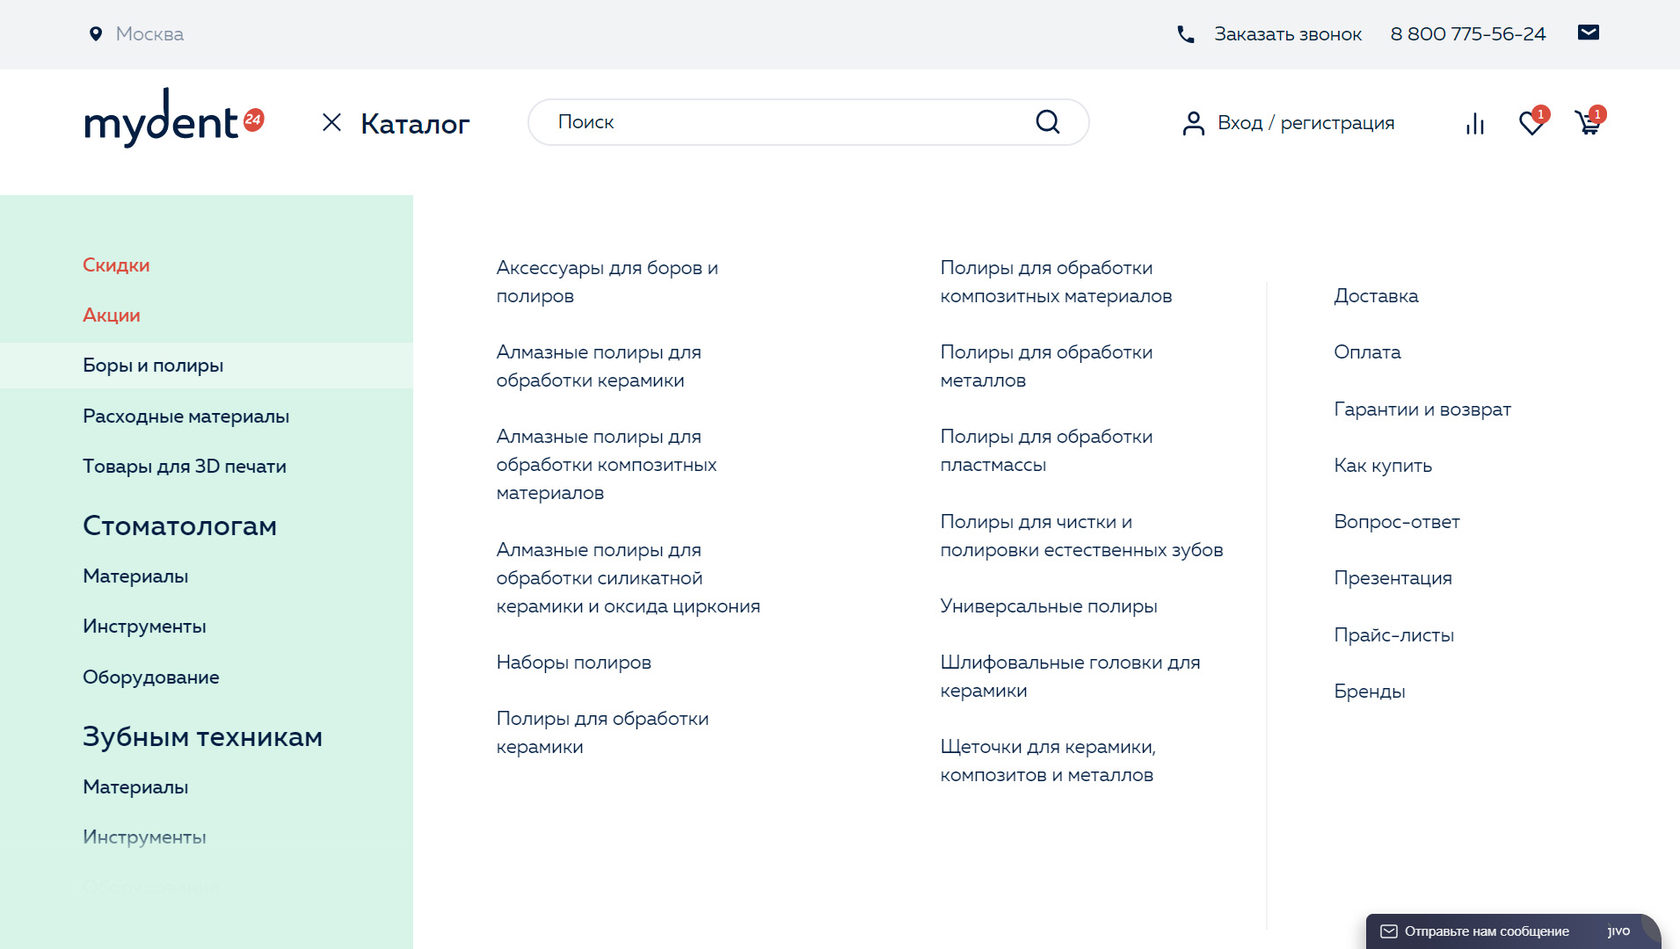Change the city from Москва

pyautogui.click(x=148, y=33)
